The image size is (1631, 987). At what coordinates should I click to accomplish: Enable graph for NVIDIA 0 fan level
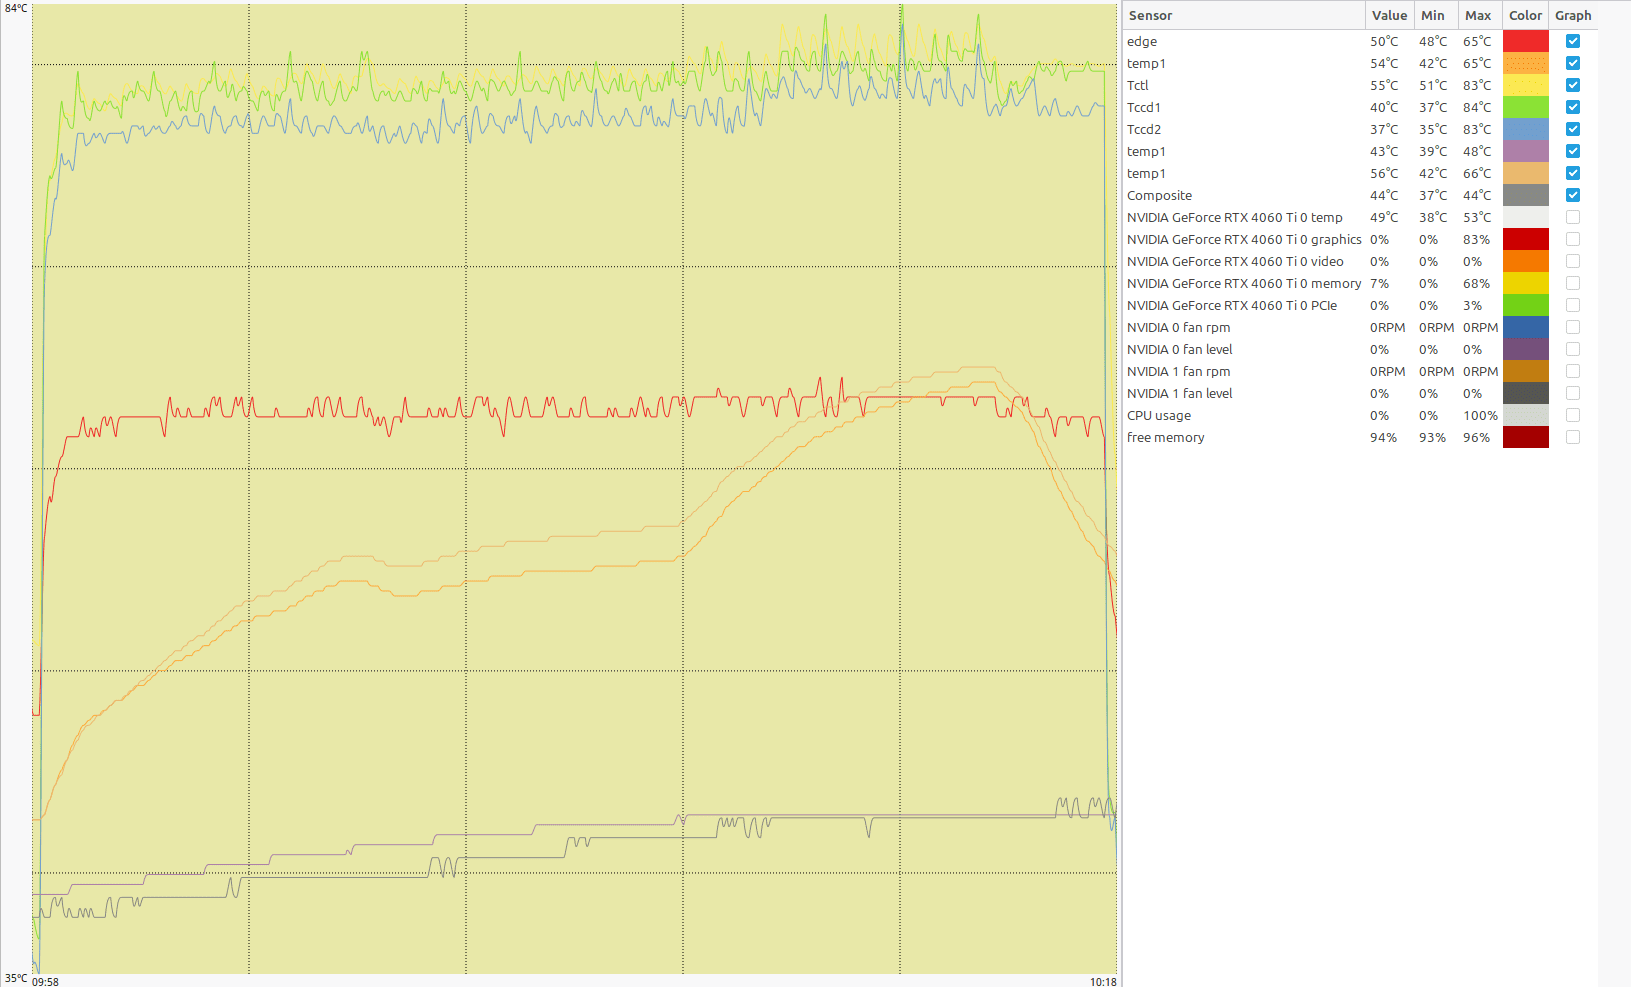tap(1573, 349)
